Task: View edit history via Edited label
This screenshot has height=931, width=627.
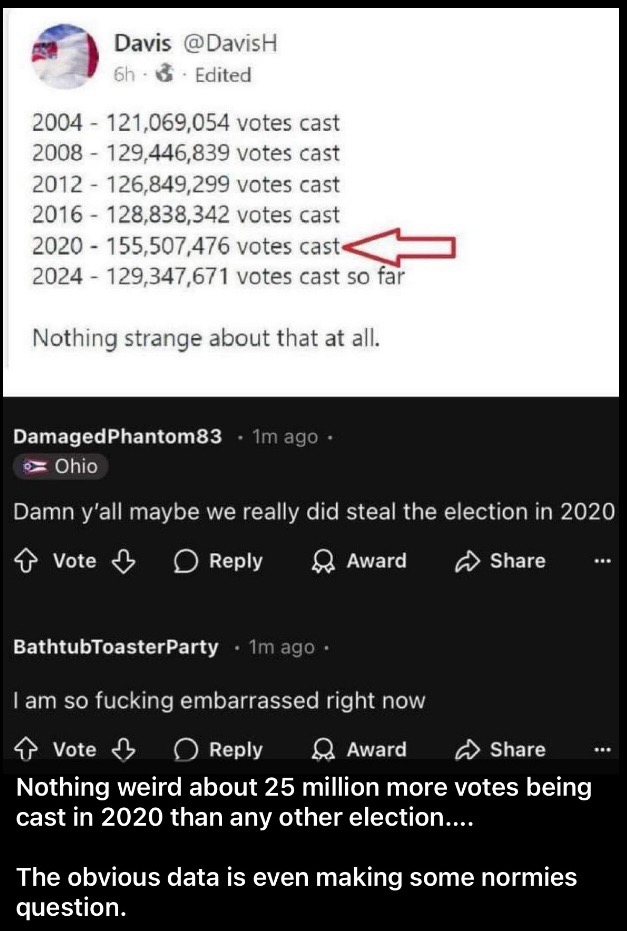Action: tap(223, 75)
